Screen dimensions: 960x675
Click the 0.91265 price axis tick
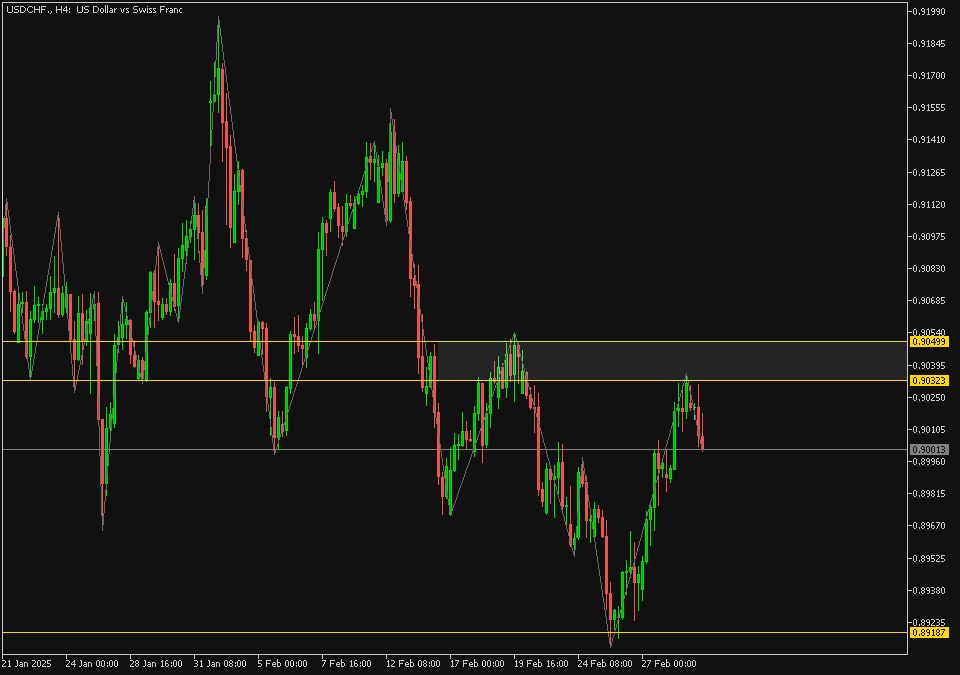929,172
